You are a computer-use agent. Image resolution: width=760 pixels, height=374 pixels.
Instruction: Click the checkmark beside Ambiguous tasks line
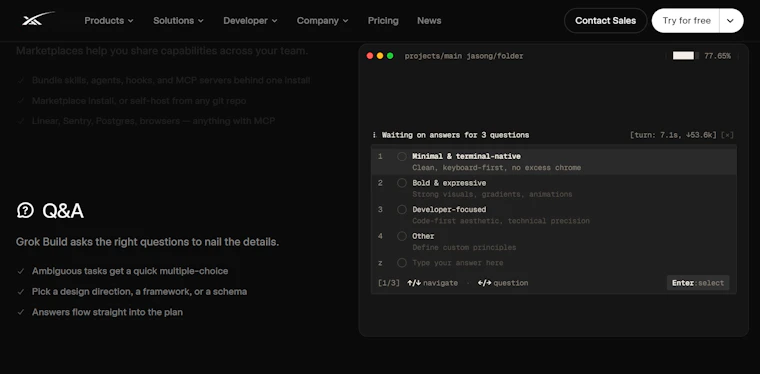(x=20, y=271)
